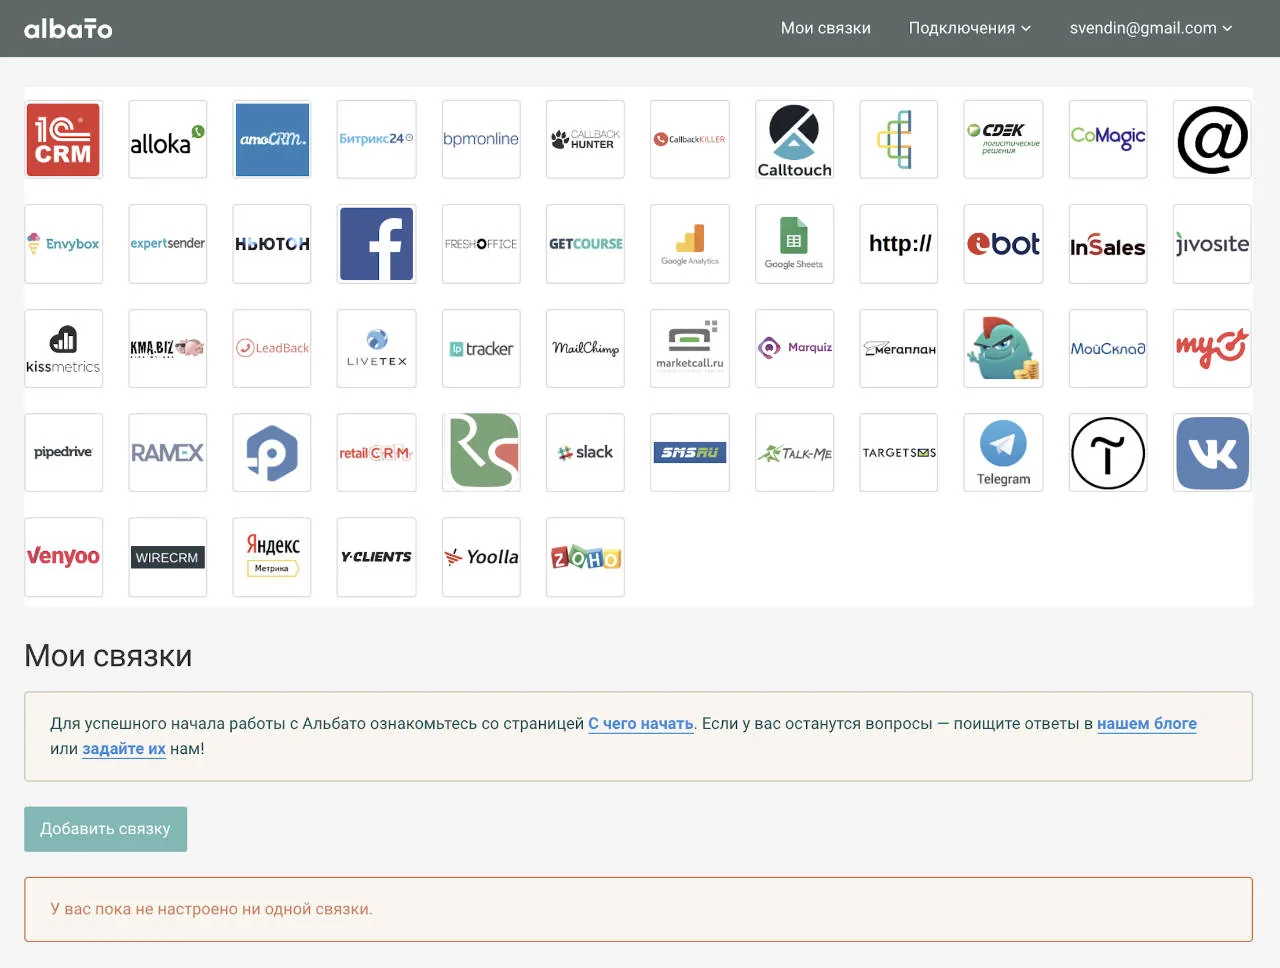Select the Zoho service icon
The width and height of the screenshot is (1280, 968).
[x=585, y=557]
